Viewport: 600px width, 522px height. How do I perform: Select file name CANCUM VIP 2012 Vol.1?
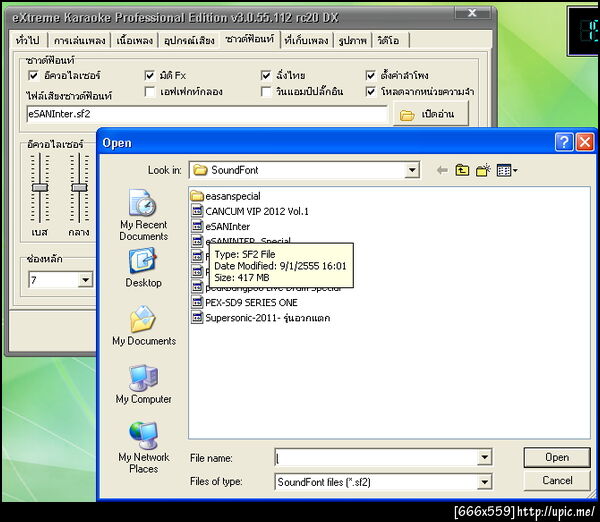257,211
